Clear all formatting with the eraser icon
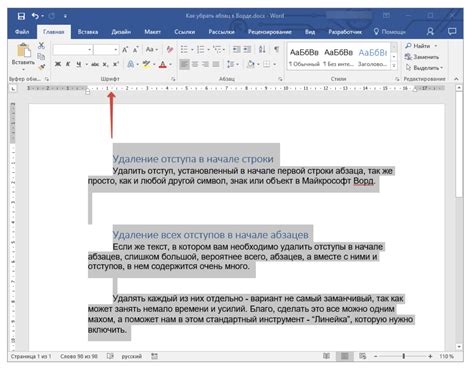This screenshot has height=370, width=474. [170, 50]
